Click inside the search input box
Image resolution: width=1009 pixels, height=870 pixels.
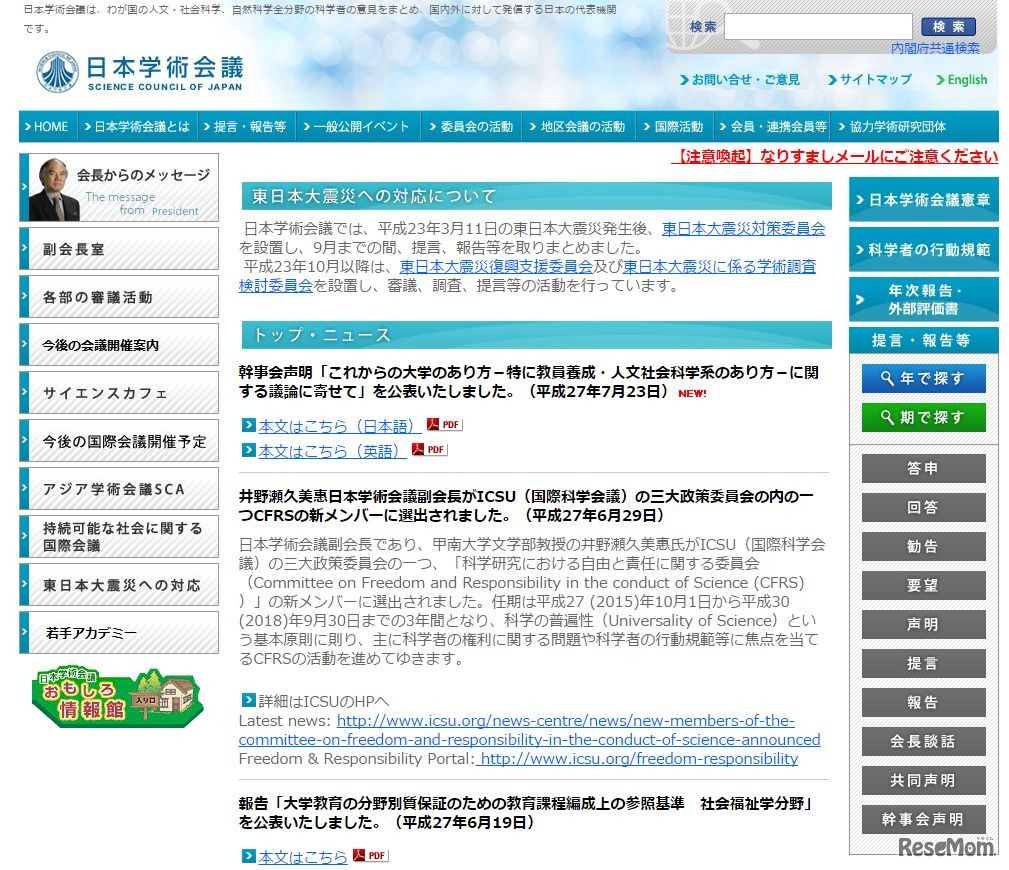pyautogui.click(x=820, y=25)
